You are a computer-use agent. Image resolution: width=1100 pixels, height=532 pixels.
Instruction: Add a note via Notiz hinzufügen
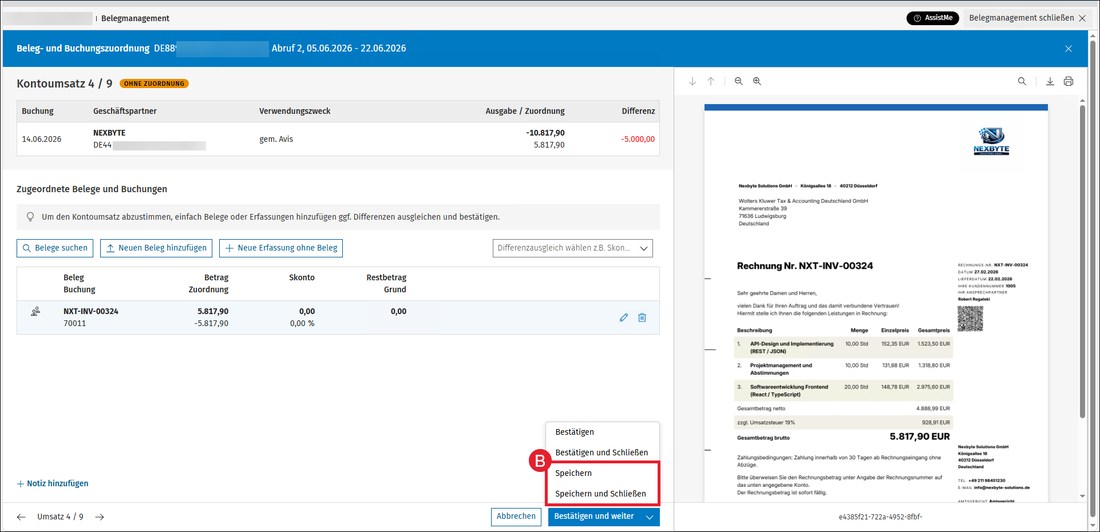click(53, 483)
